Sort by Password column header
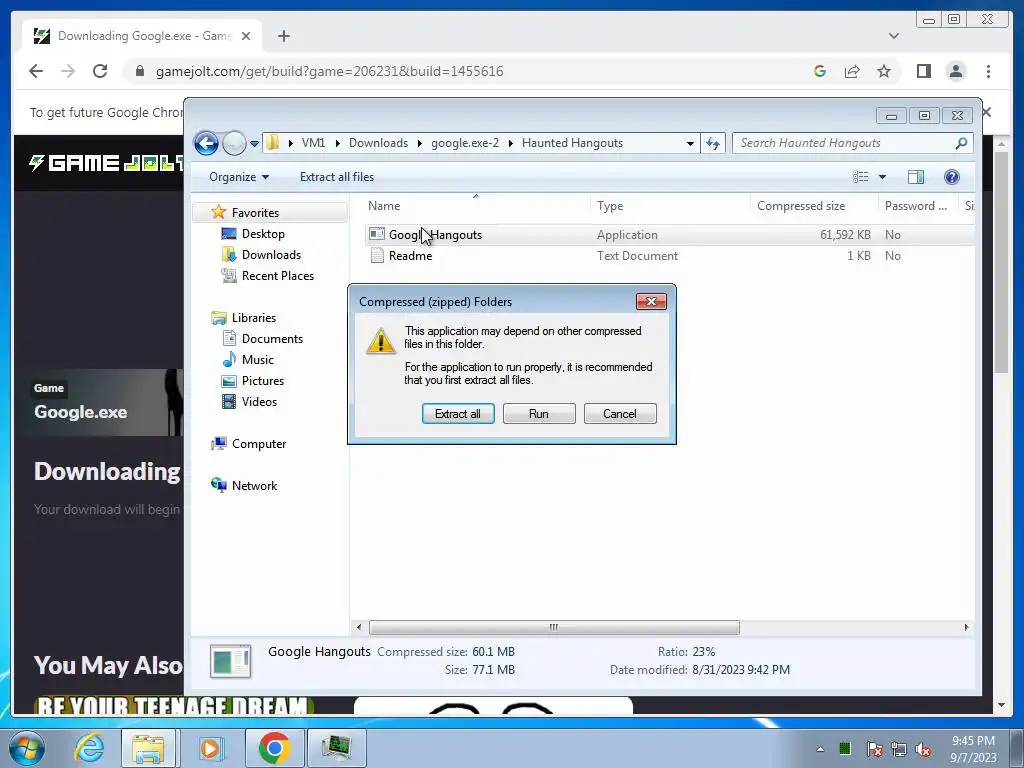 click(918, 206)
